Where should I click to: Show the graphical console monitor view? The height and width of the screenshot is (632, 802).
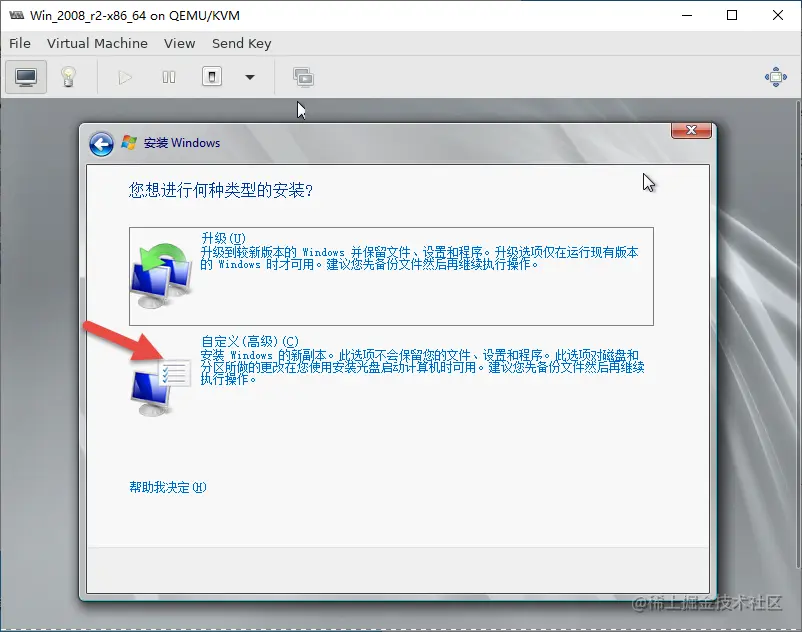pos(26,77)
